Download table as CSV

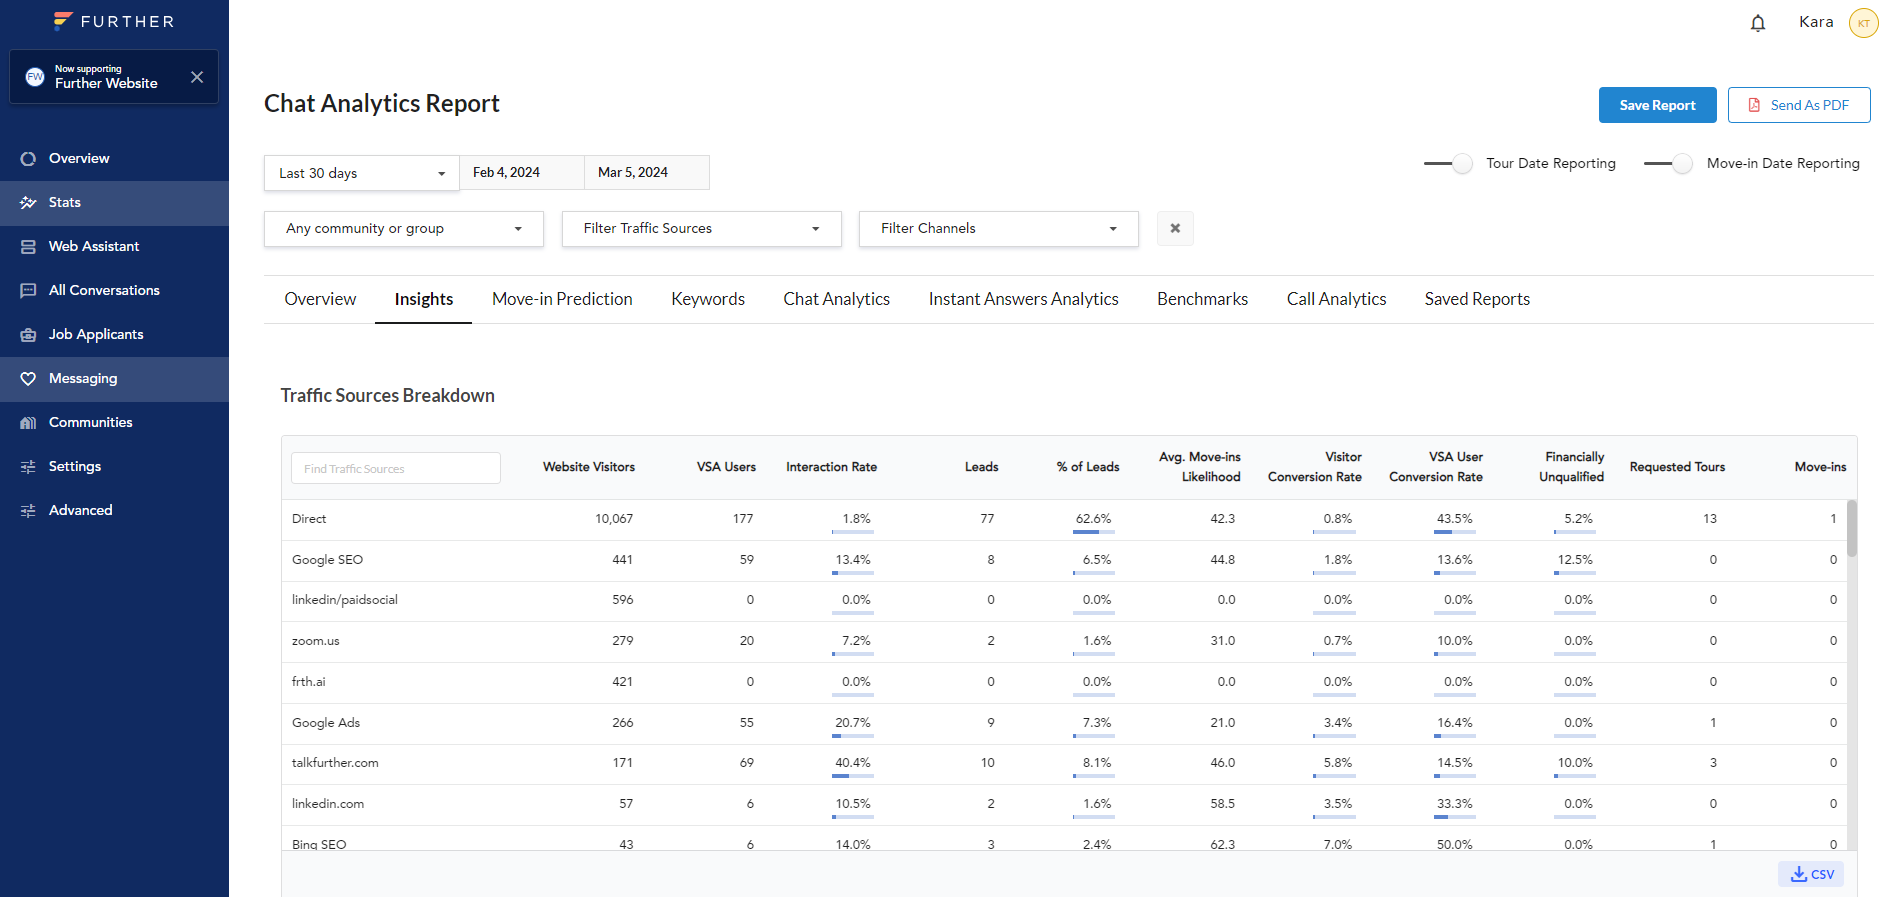tap(1811, 874)
